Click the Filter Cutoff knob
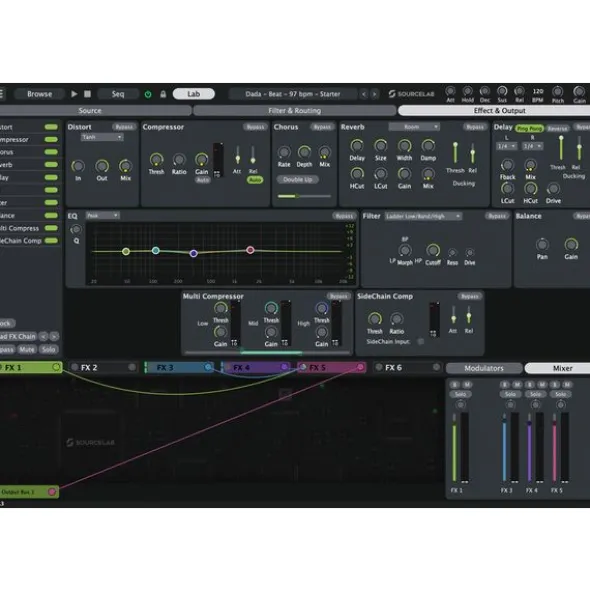 click(433, 250)
